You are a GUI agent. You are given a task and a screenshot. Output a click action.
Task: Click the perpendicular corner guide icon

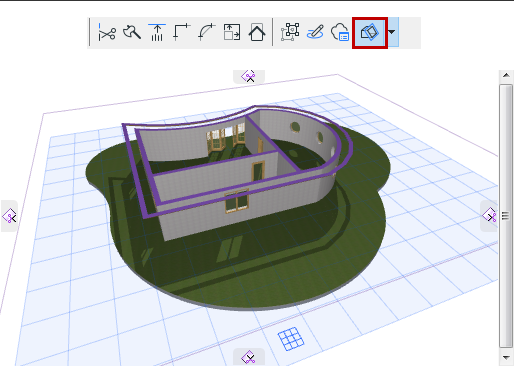click(x=182, y=33)
